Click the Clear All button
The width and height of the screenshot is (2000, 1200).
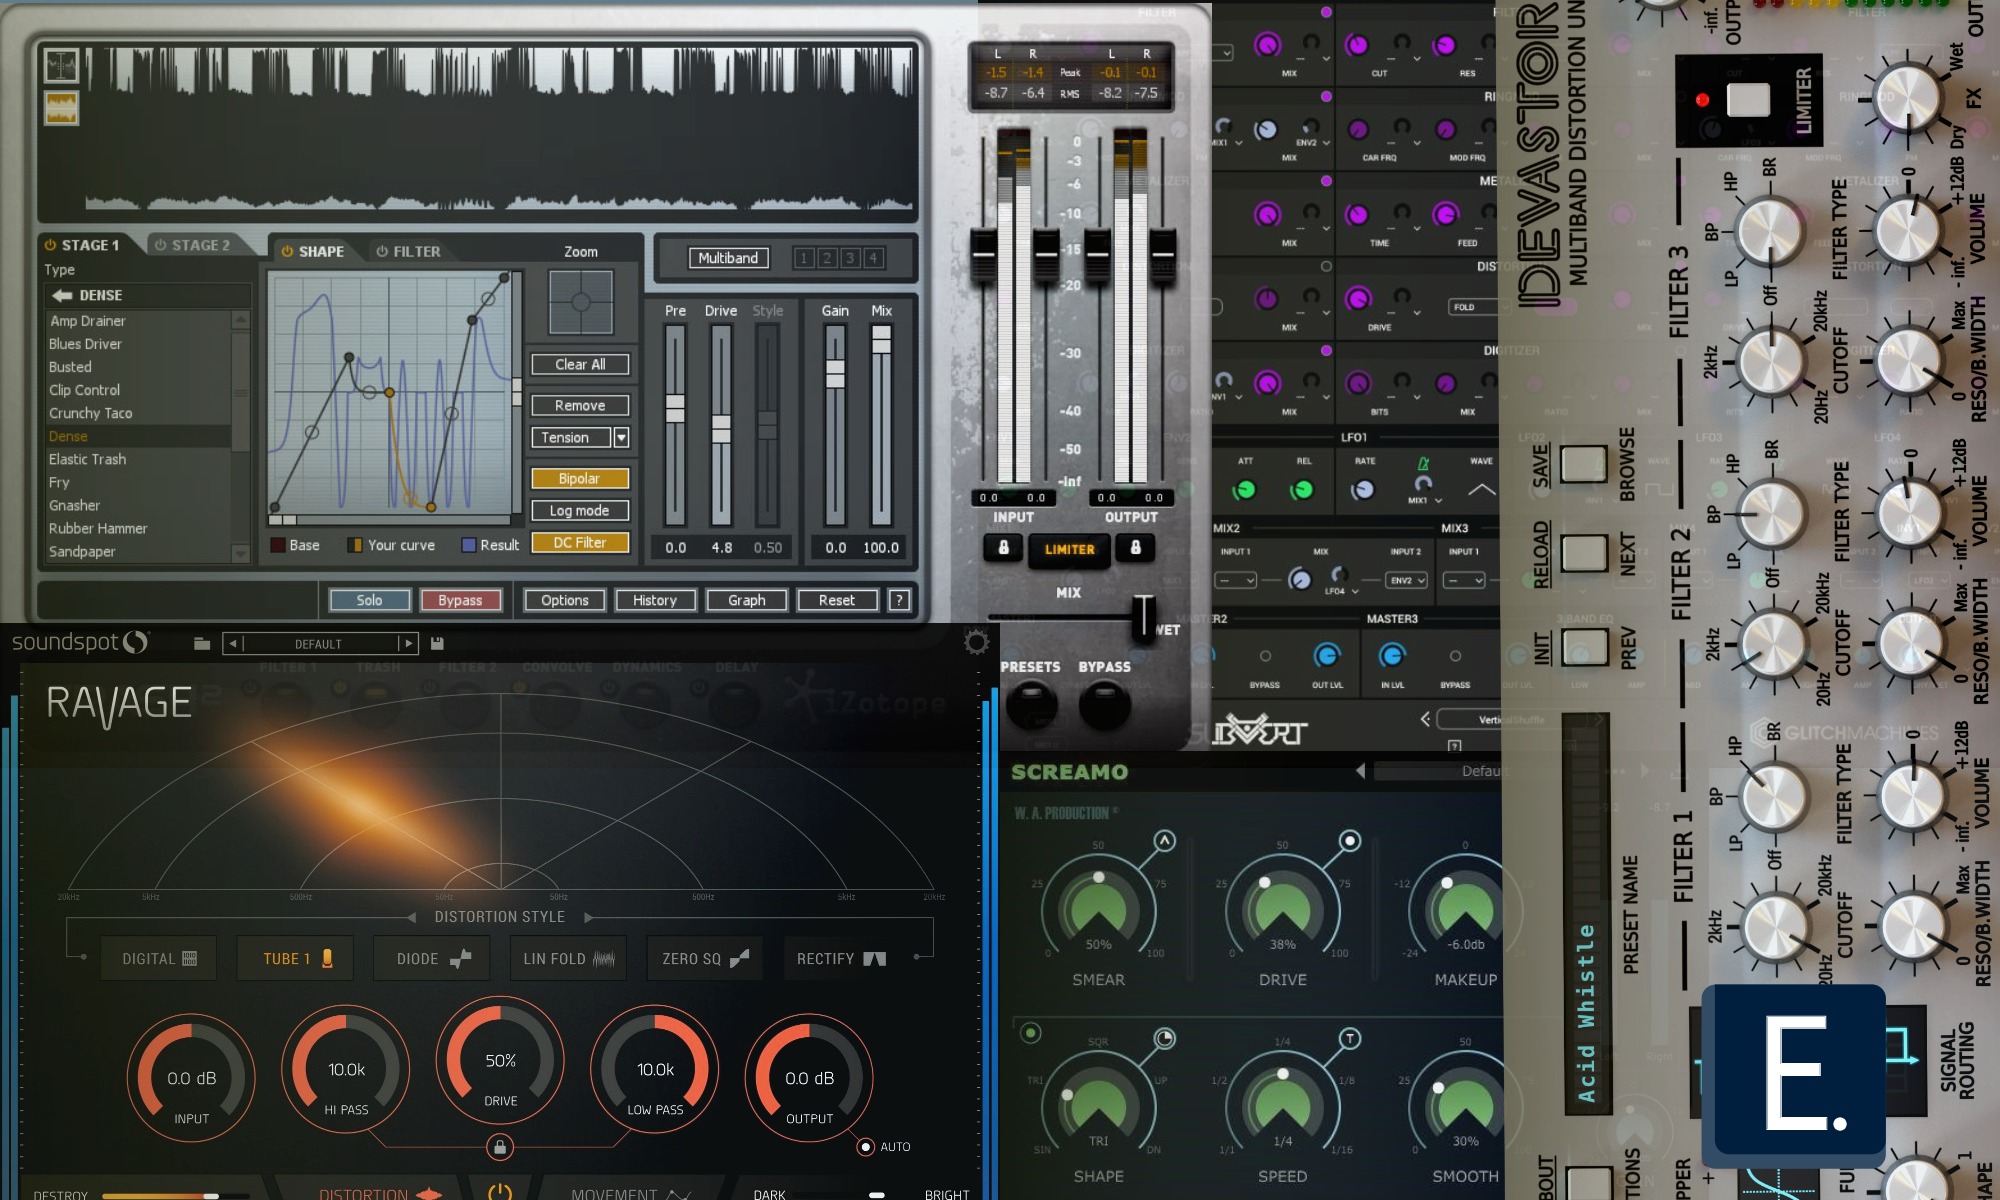click(x=580, y=364)
